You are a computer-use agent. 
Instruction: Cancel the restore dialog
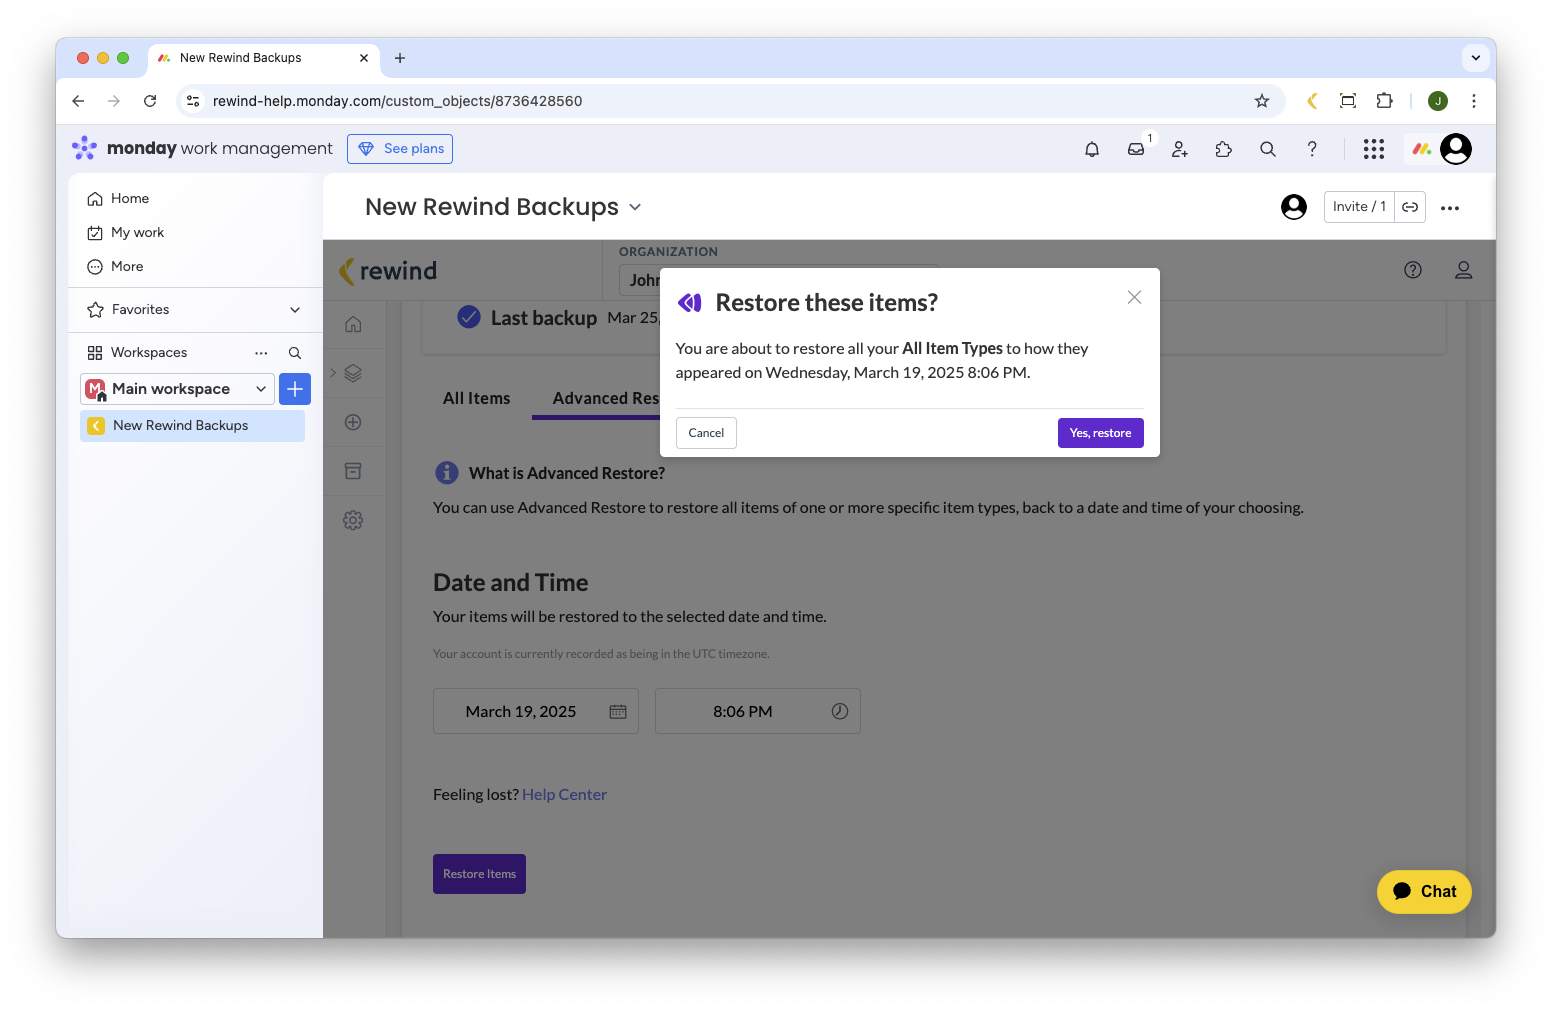coord(706,433)
